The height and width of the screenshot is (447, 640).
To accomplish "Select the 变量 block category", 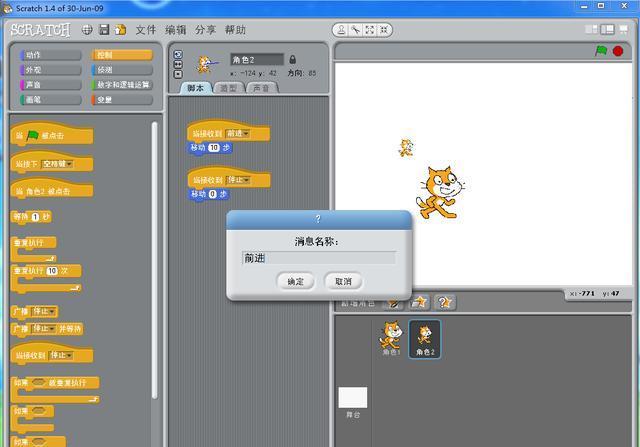I will (x=122, y=100).
